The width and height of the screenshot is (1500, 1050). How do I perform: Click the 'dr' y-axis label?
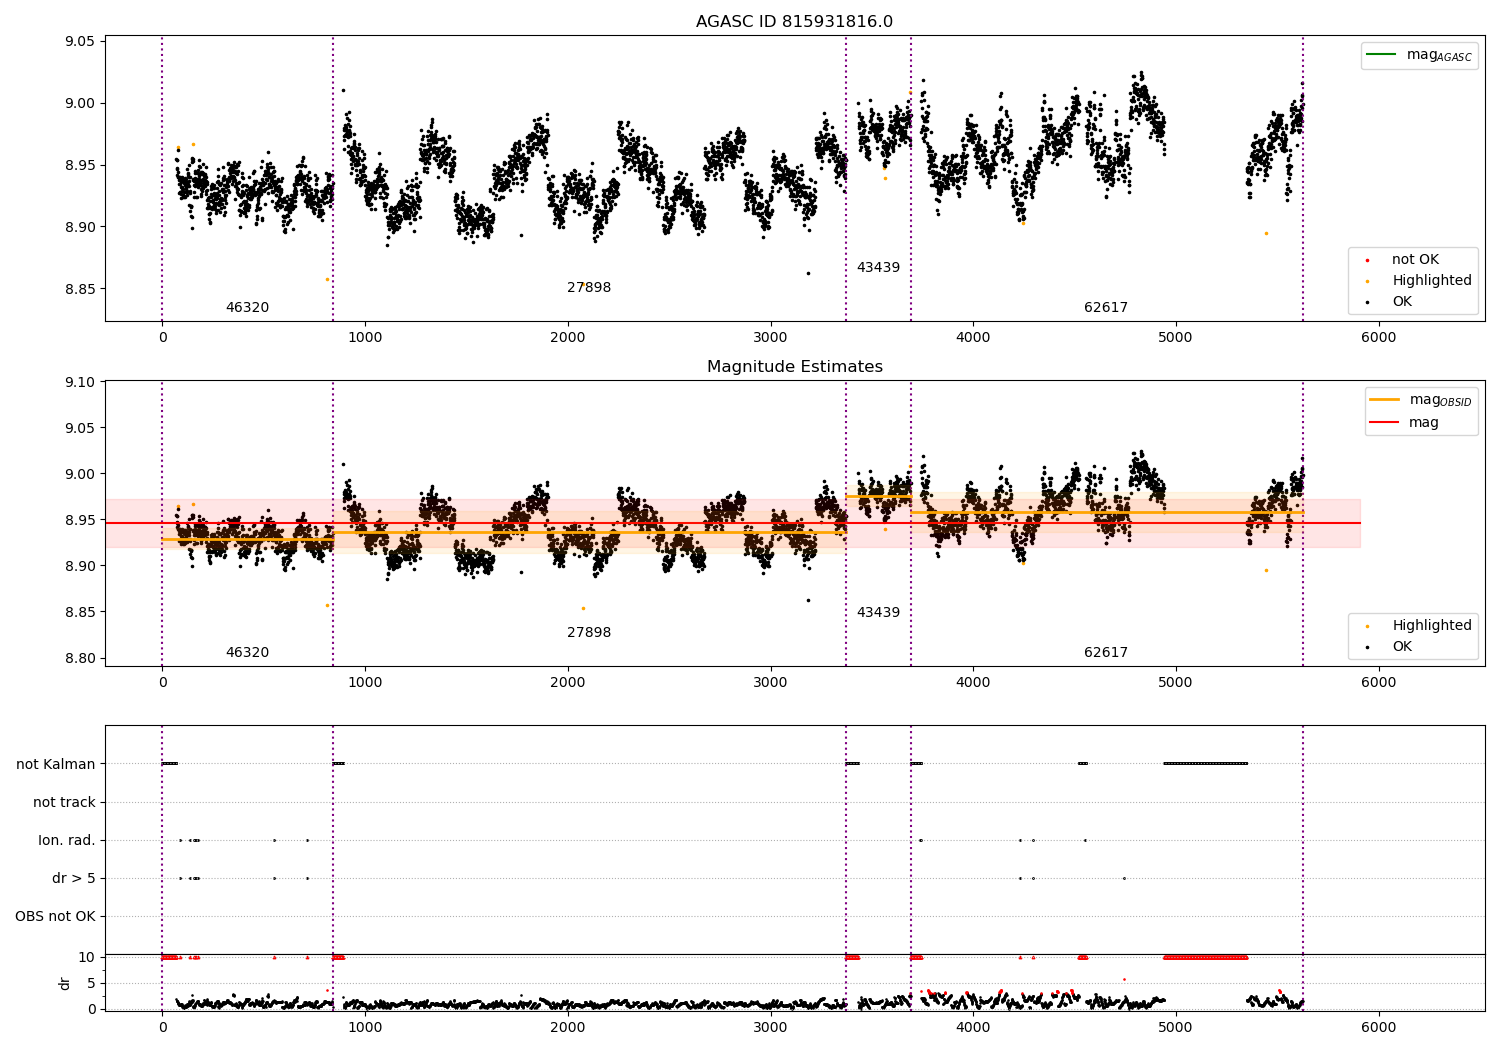[x=65, y=983]
